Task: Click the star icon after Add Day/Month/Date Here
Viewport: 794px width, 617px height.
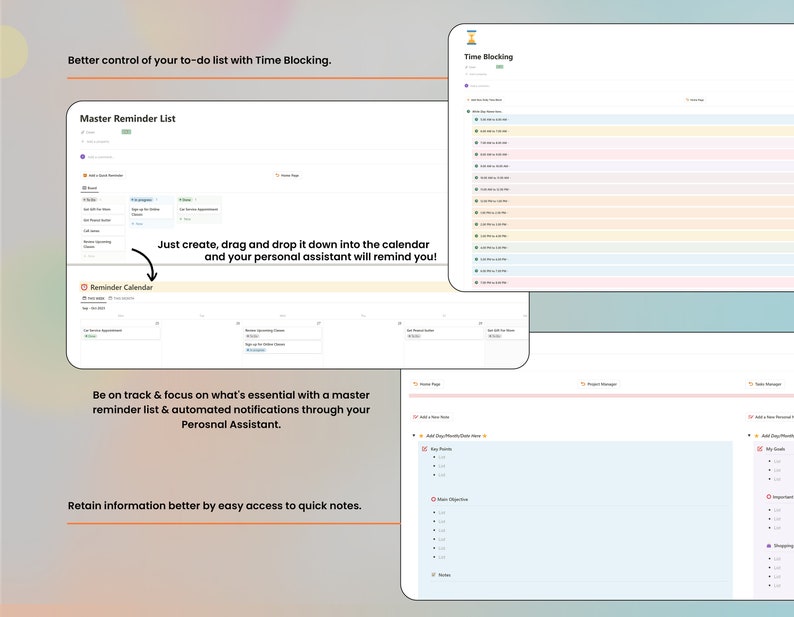Action: [x=485, y=436]
